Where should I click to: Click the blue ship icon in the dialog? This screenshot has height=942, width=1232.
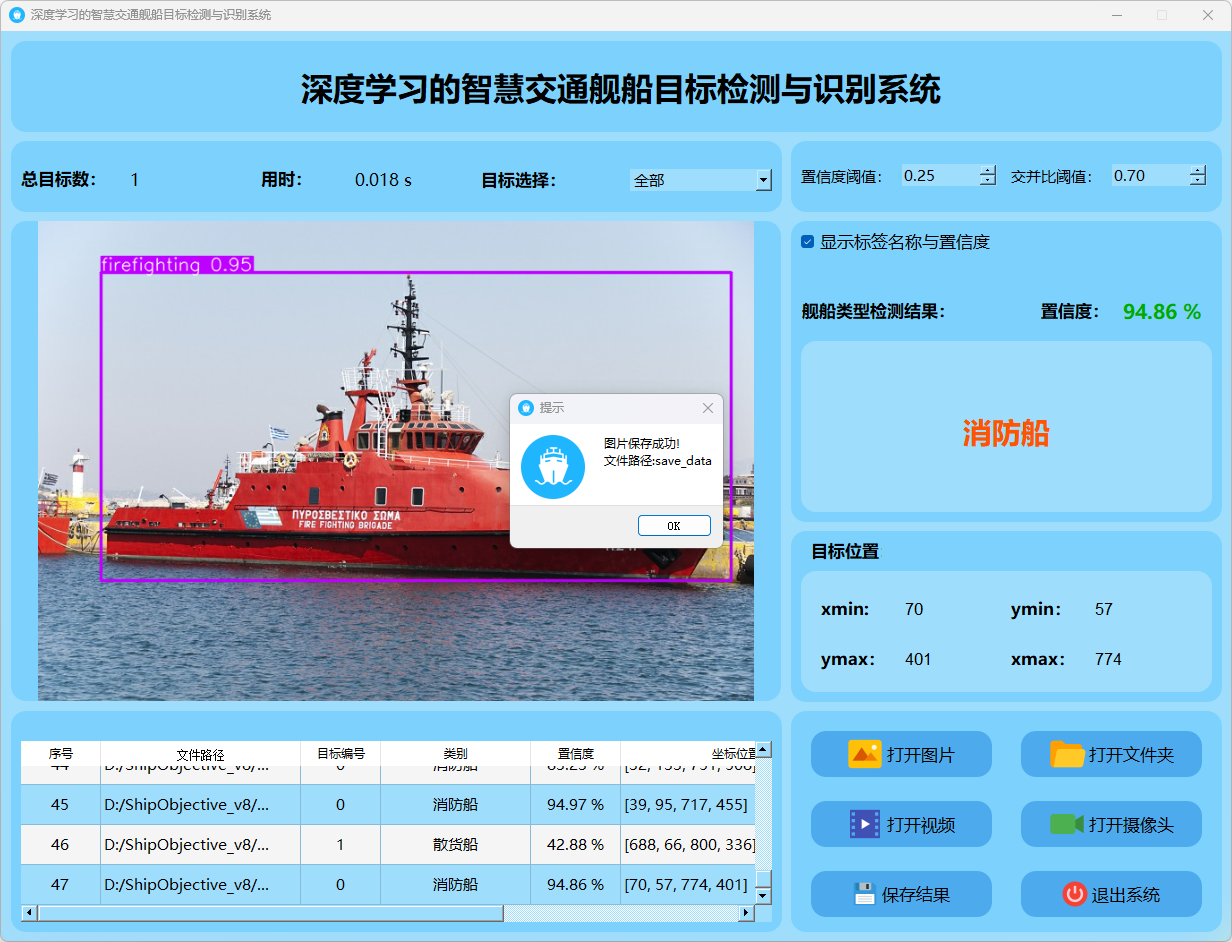[x=553, y=467]
